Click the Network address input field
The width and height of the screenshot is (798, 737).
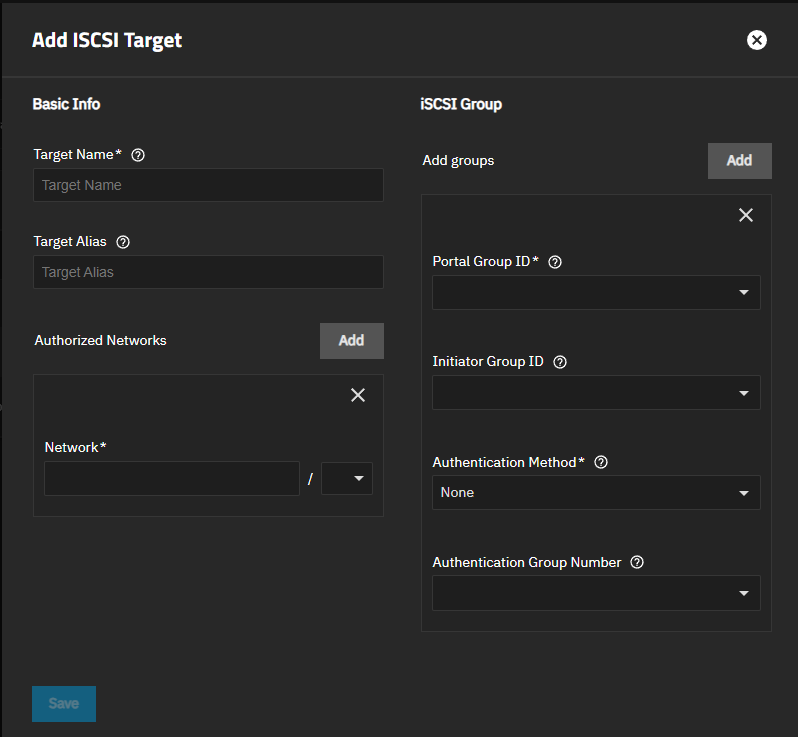click(172, 479)
